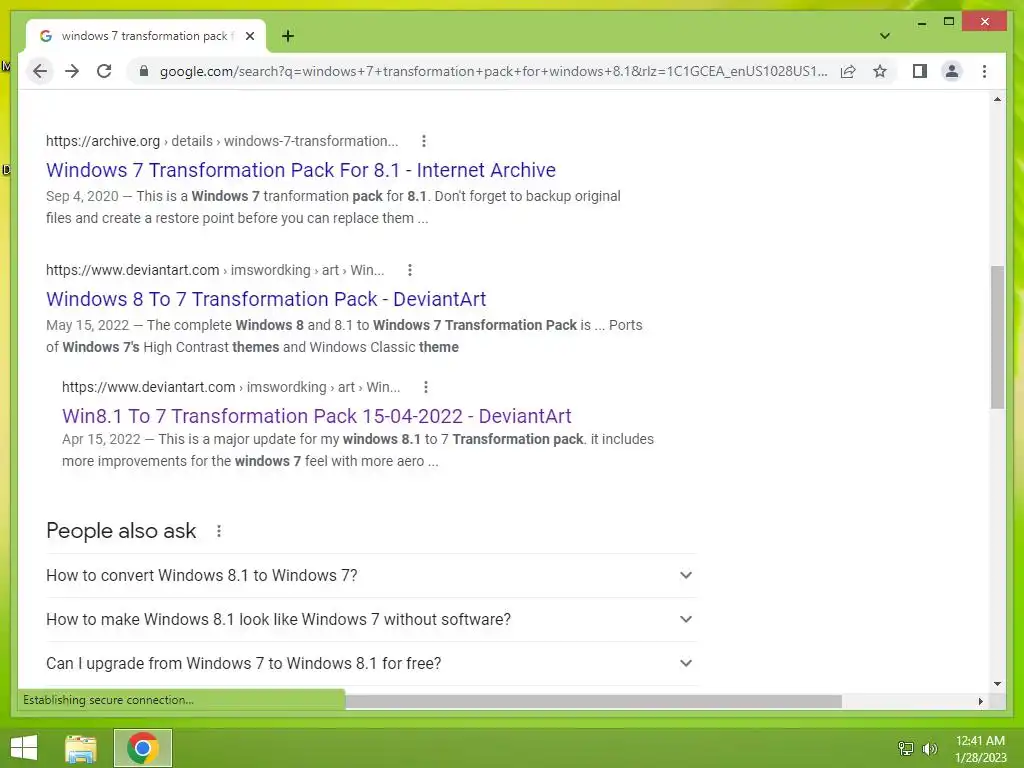Open options for the Win8.1 To 7 DeviantArt result
The width and height of the screenshot is (1024, 768).
426,387
